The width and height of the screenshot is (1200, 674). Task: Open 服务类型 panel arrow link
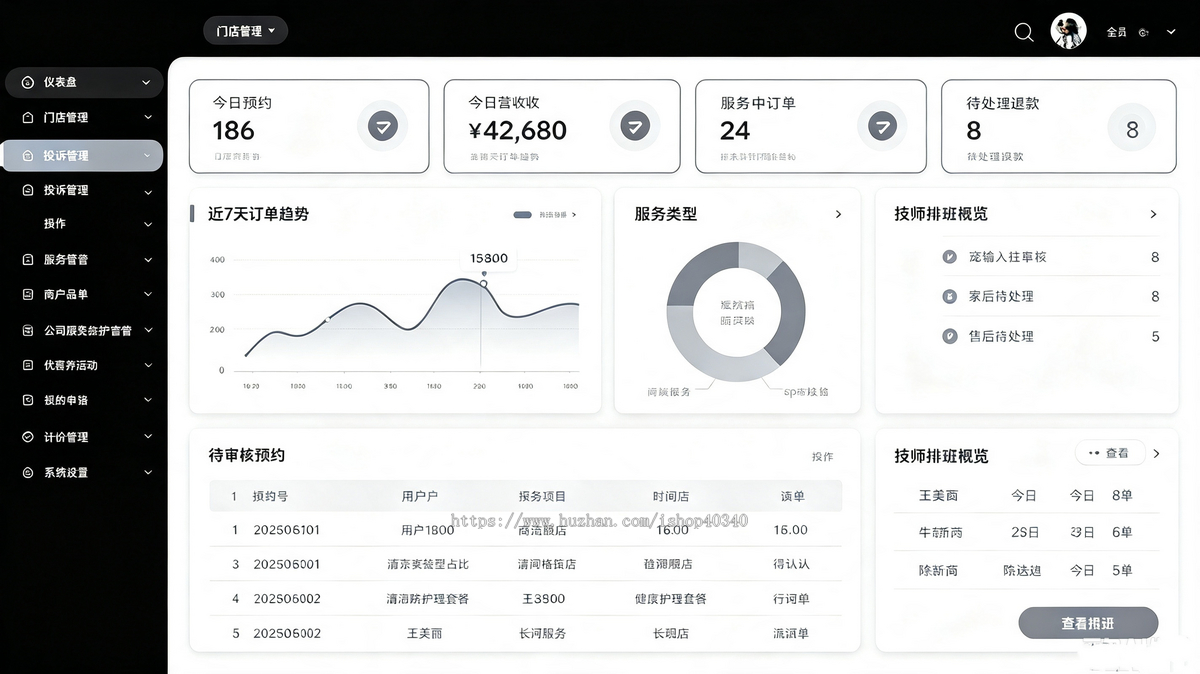[838, 214]
